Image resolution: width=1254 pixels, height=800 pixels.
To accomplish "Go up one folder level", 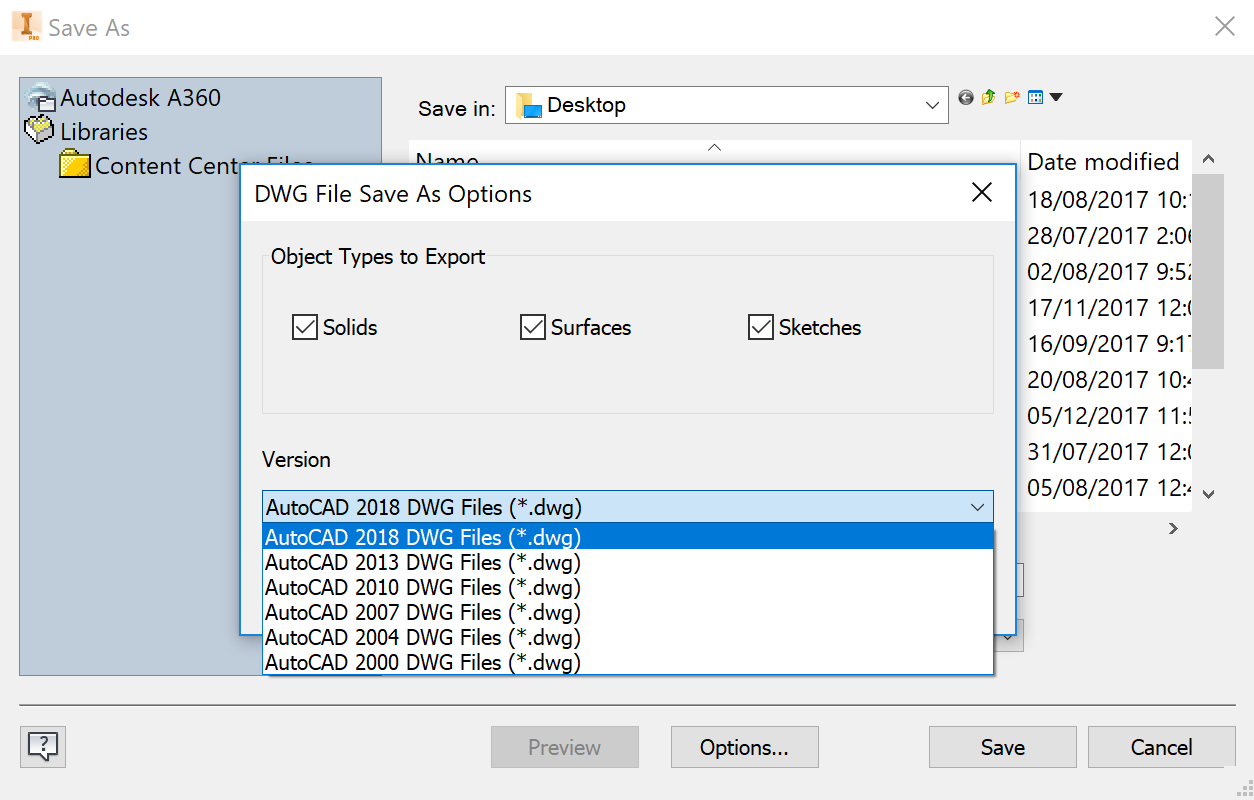I will pos(989,98).
